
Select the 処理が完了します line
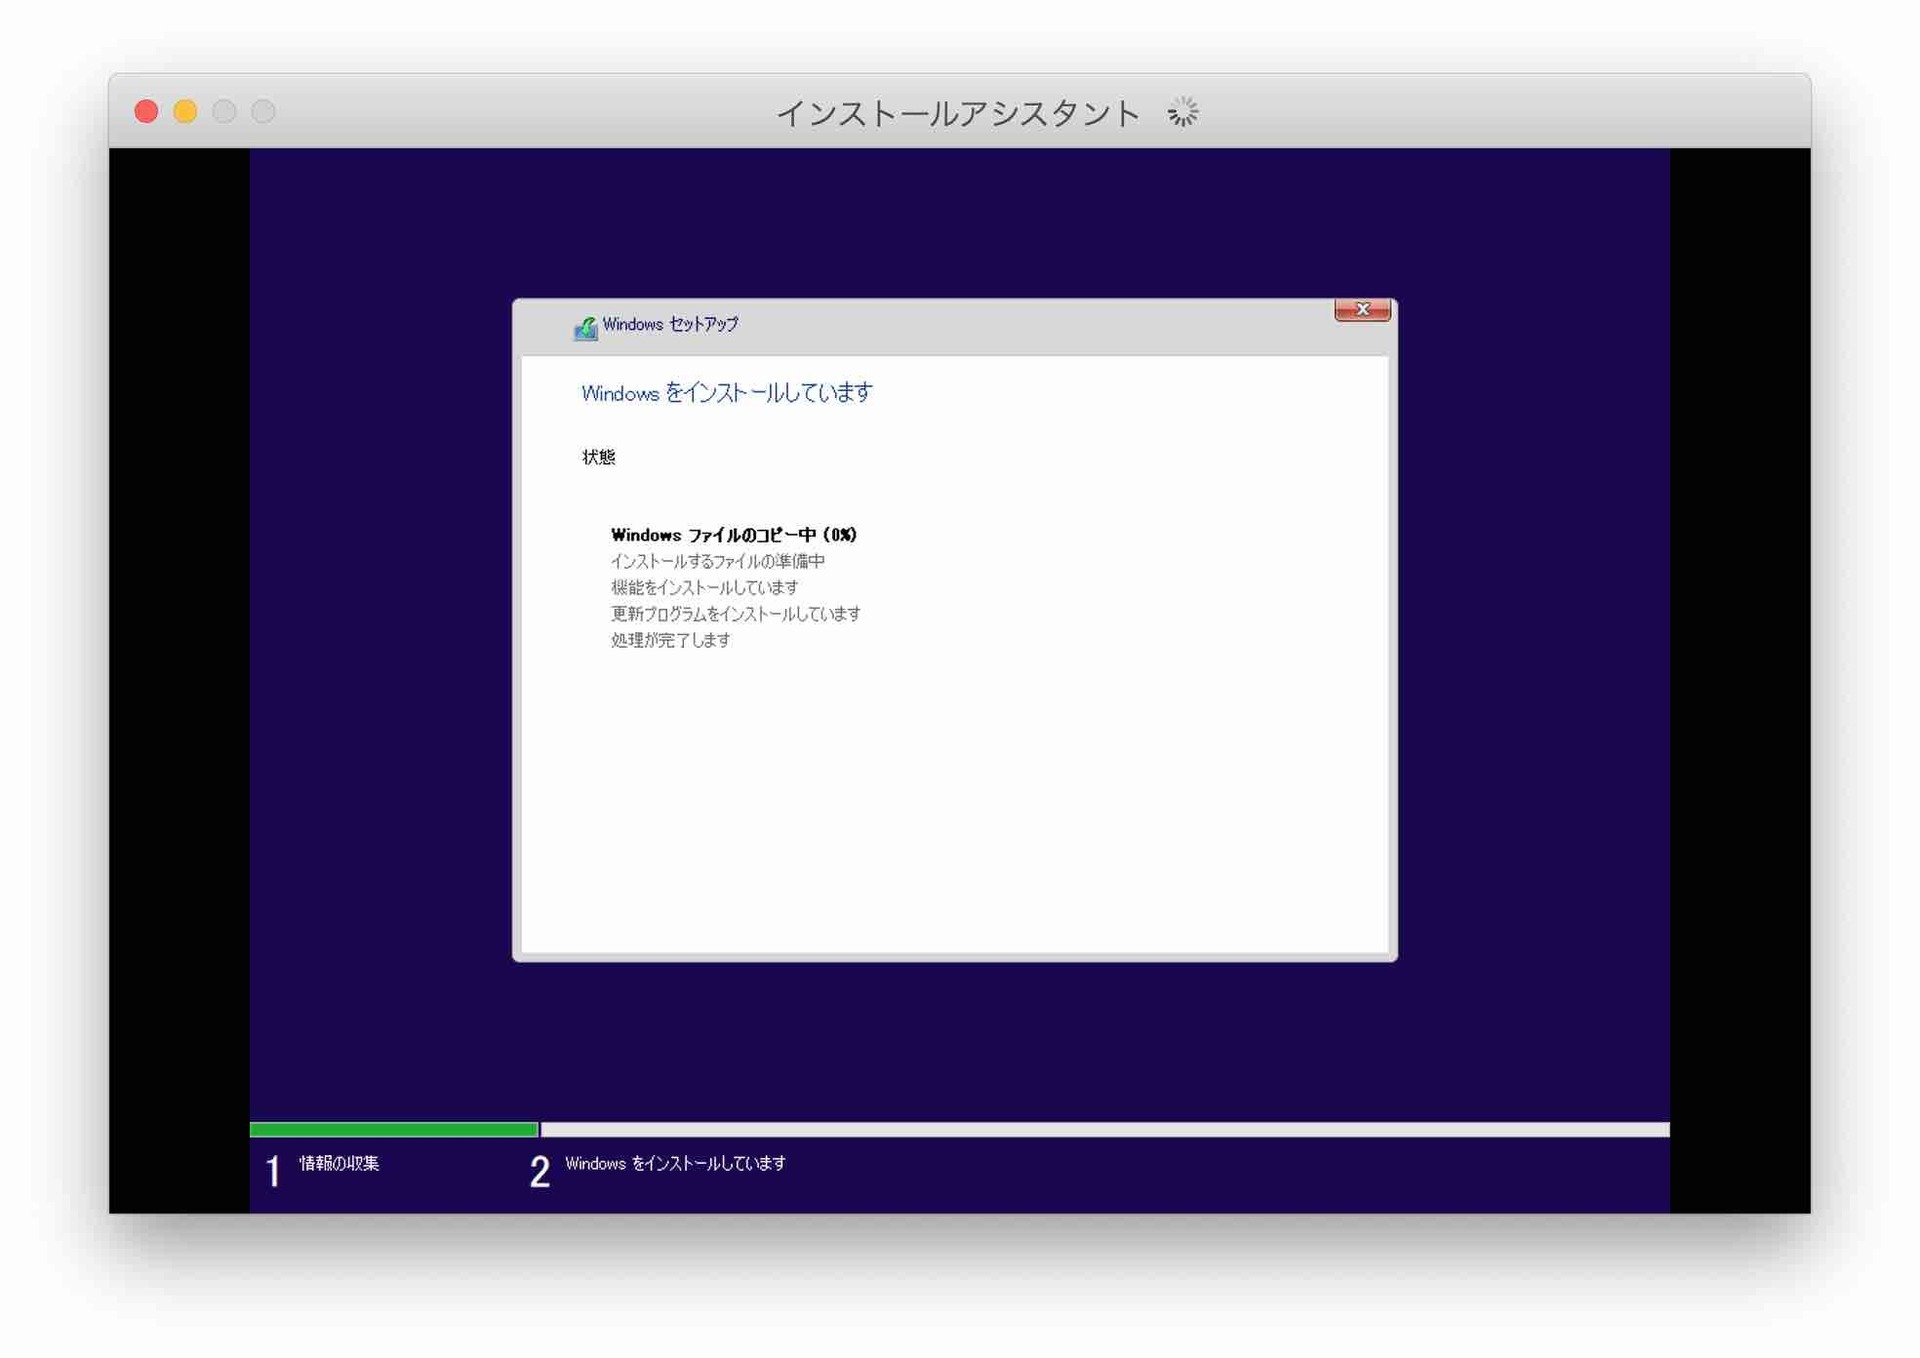671,640
